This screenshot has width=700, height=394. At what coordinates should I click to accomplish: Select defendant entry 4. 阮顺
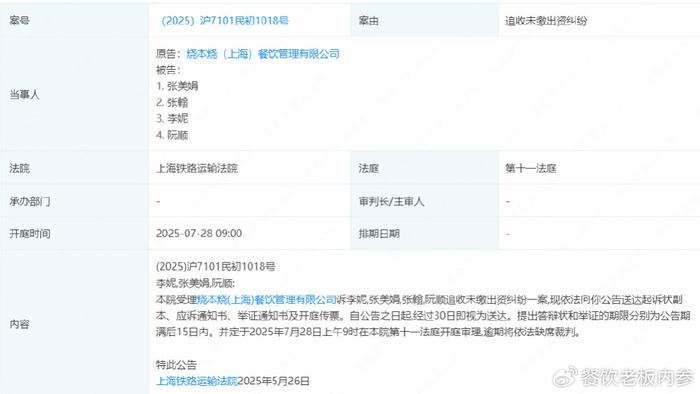tap(172, 135)
